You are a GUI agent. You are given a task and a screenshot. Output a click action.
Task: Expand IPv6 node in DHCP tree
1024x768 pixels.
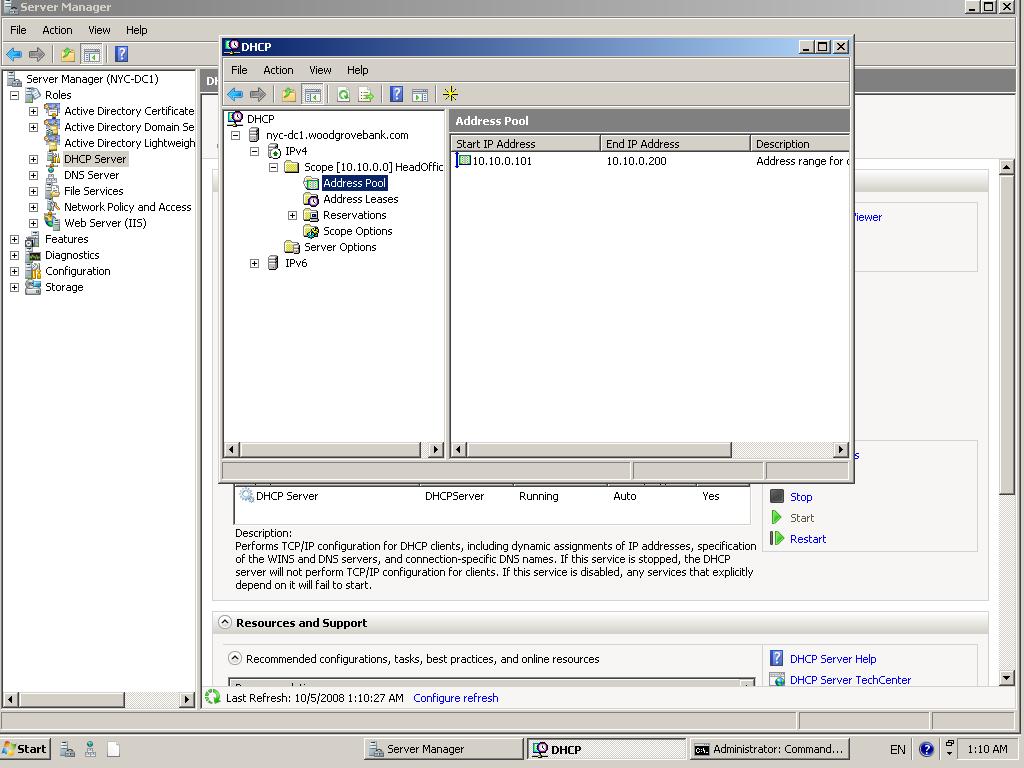click(x=255, y=263)
